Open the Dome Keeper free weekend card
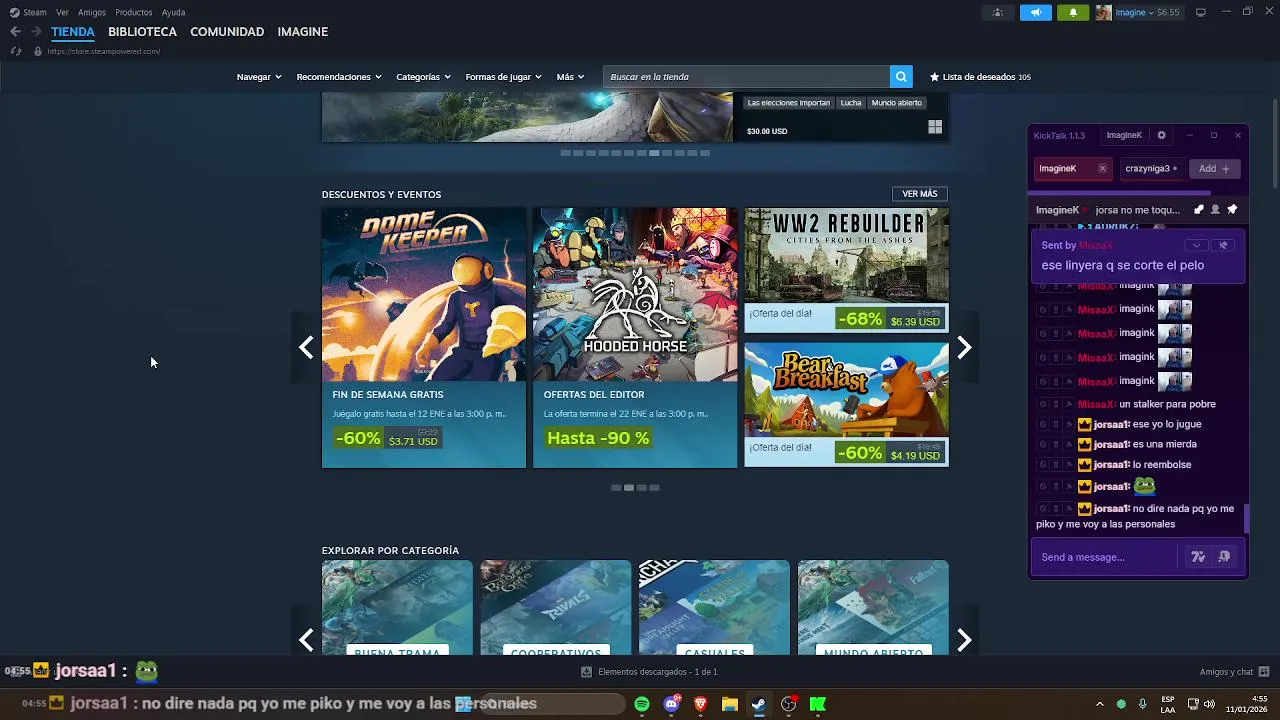This screenshot has width=1280, height=720. [x=424, y=338]
